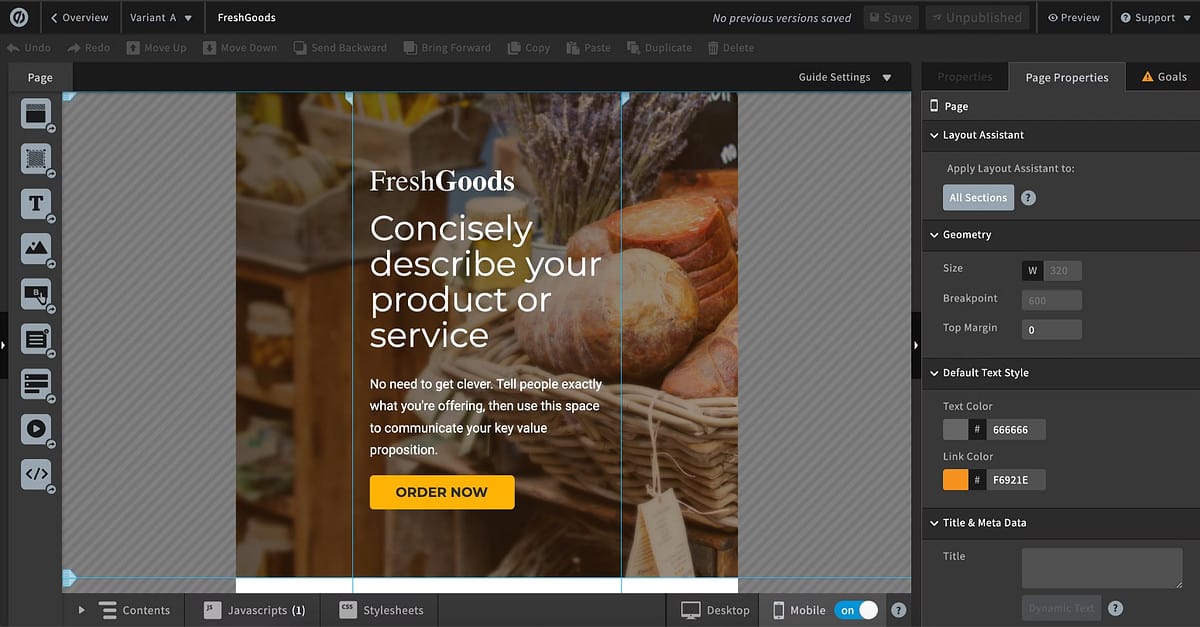Screen dimensions: 1200x627
Task: Open the Stylesheets tab
Action: pos(381,610)
